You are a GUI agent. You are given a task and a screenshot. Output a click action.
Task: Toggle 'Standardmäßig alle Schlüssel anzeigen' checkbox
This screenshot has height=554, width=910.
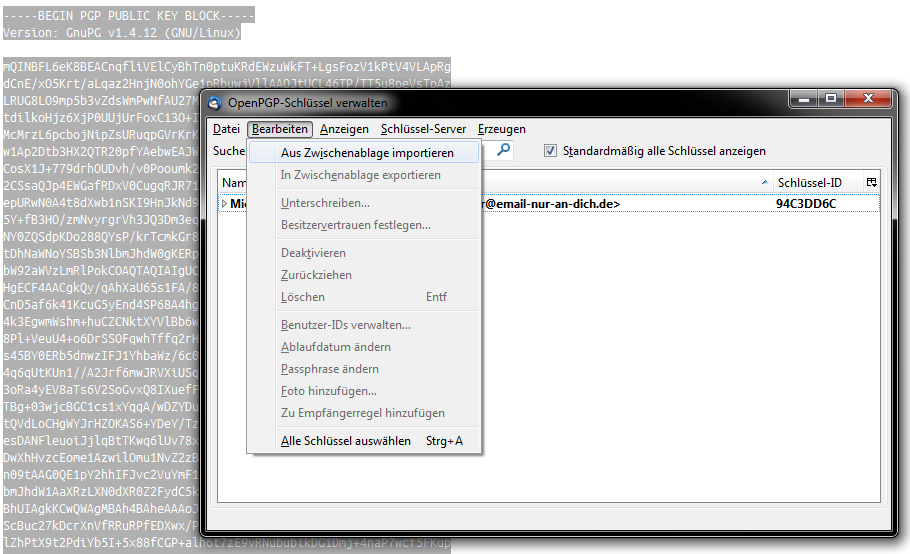(551, 151)
